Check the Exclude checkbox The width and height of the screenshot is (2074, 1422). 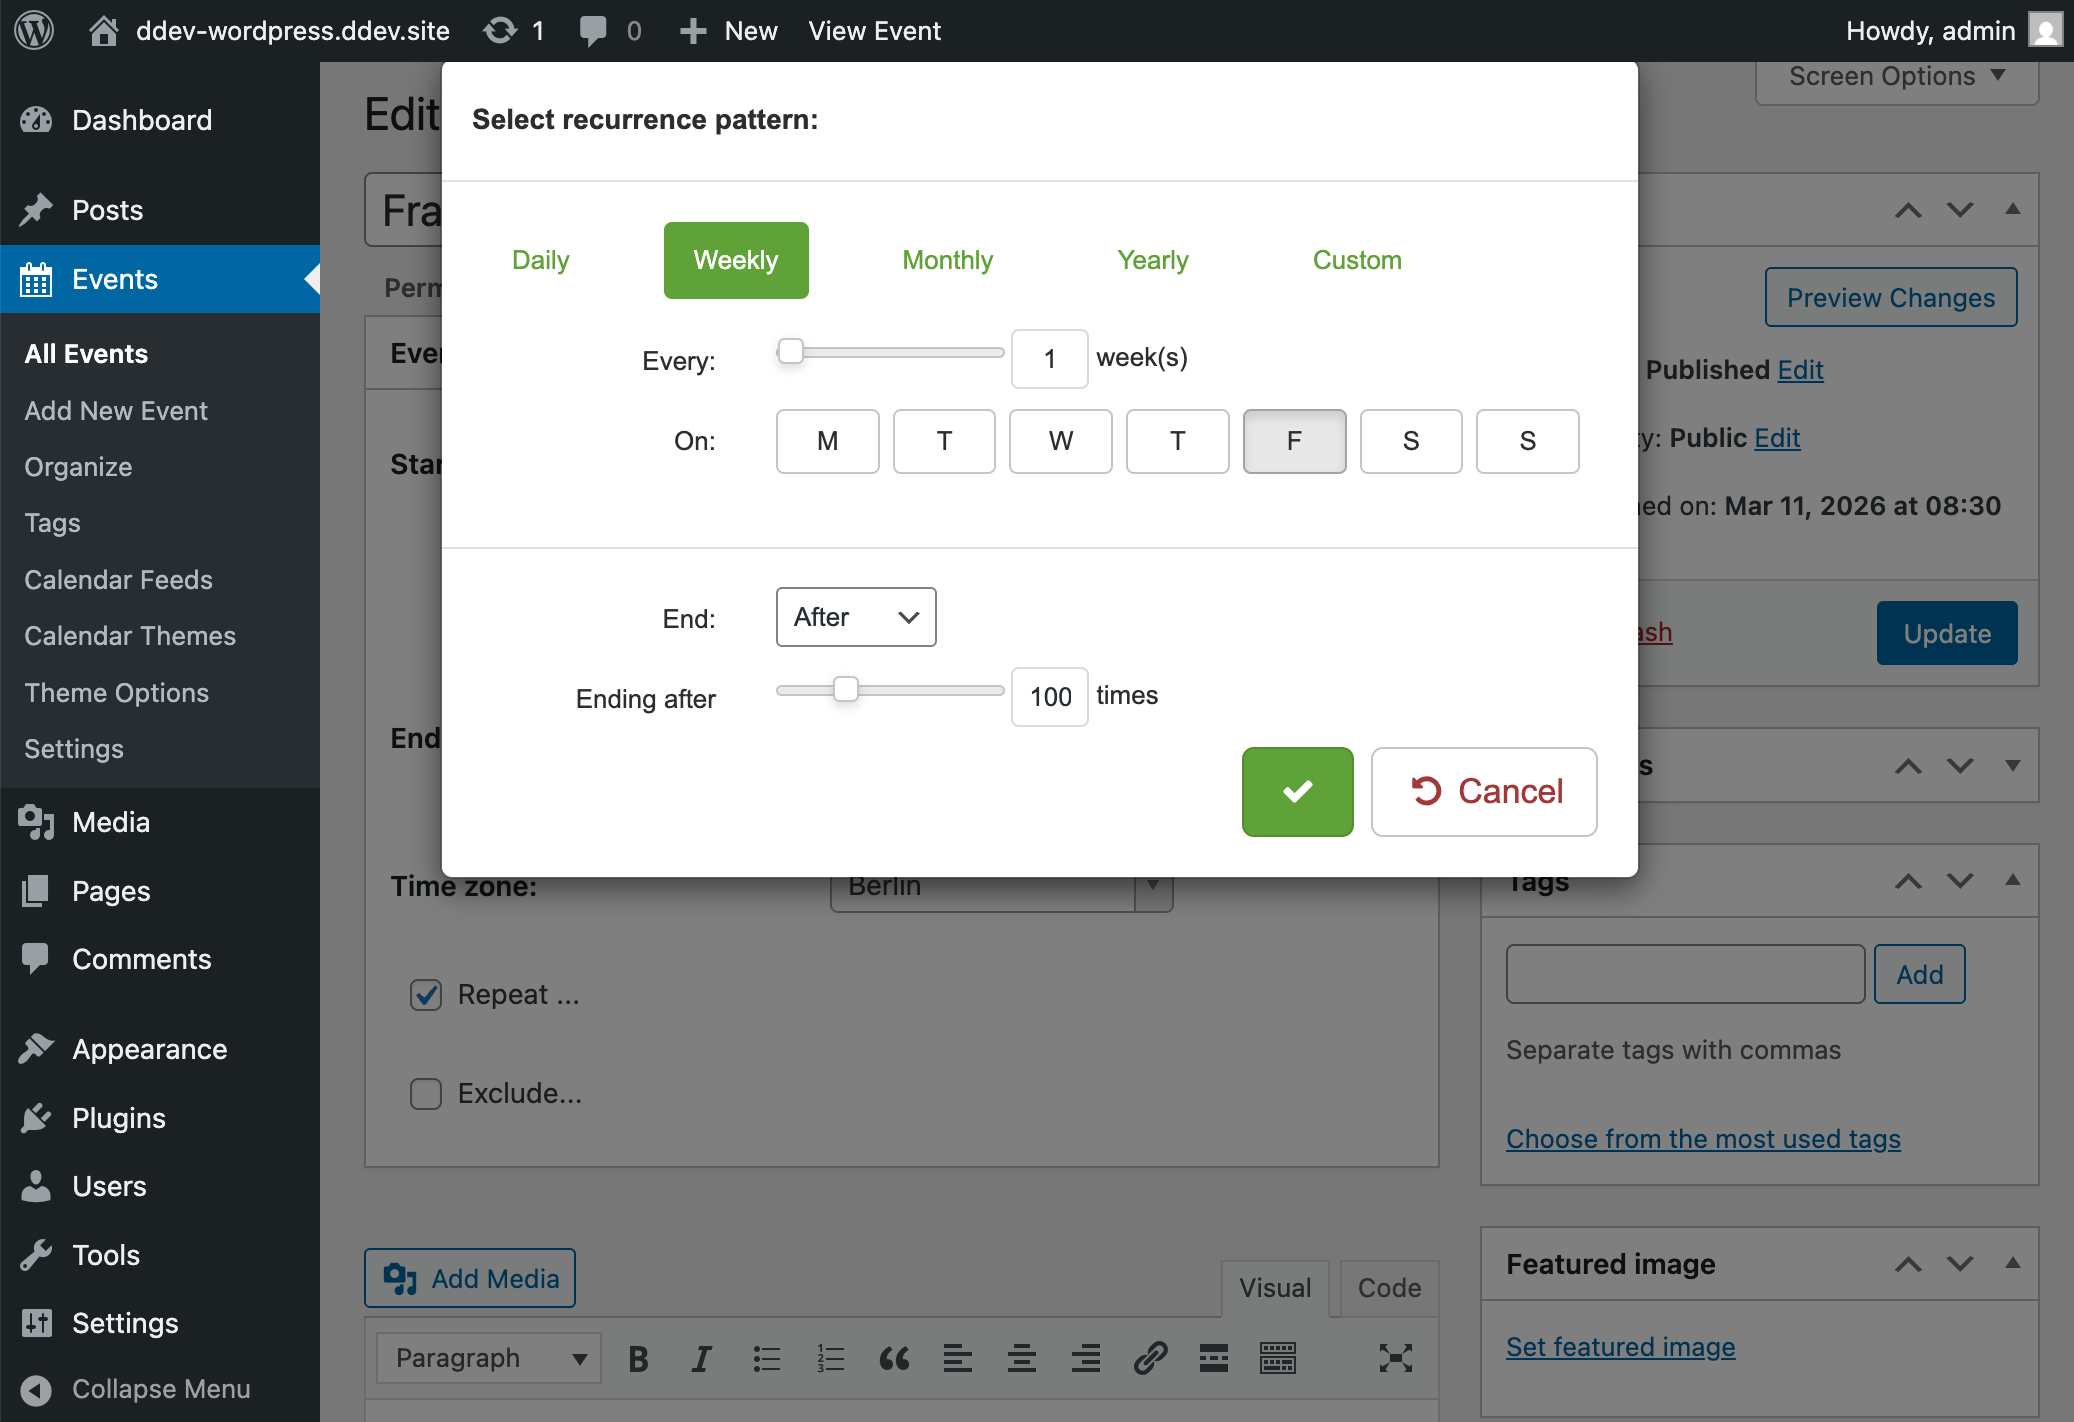coord(426,1093)
